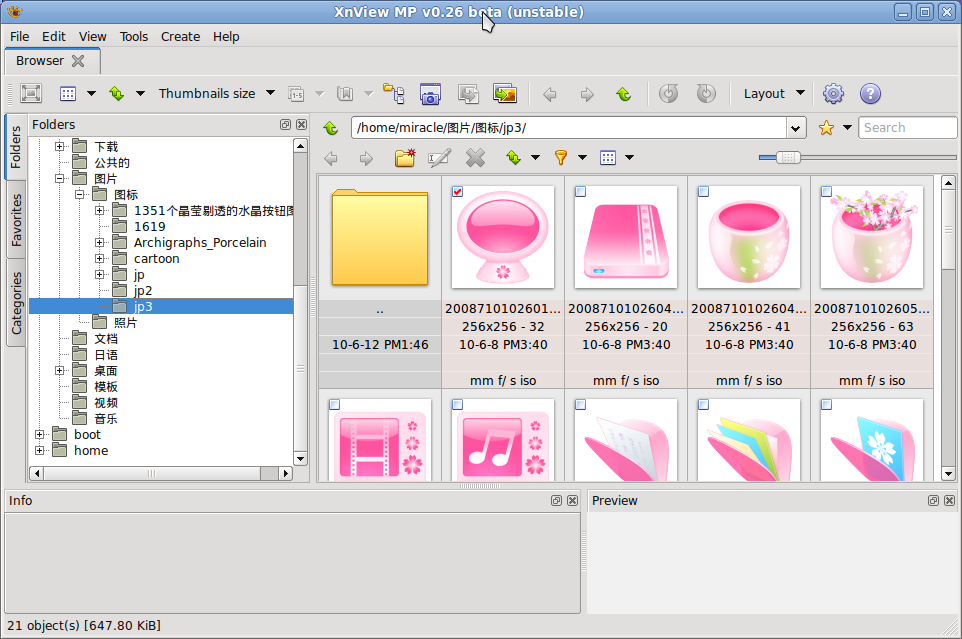This screenshot has width=962, height=639.
Task: Open the favorites star dropdown arrow
Action: 847,128
